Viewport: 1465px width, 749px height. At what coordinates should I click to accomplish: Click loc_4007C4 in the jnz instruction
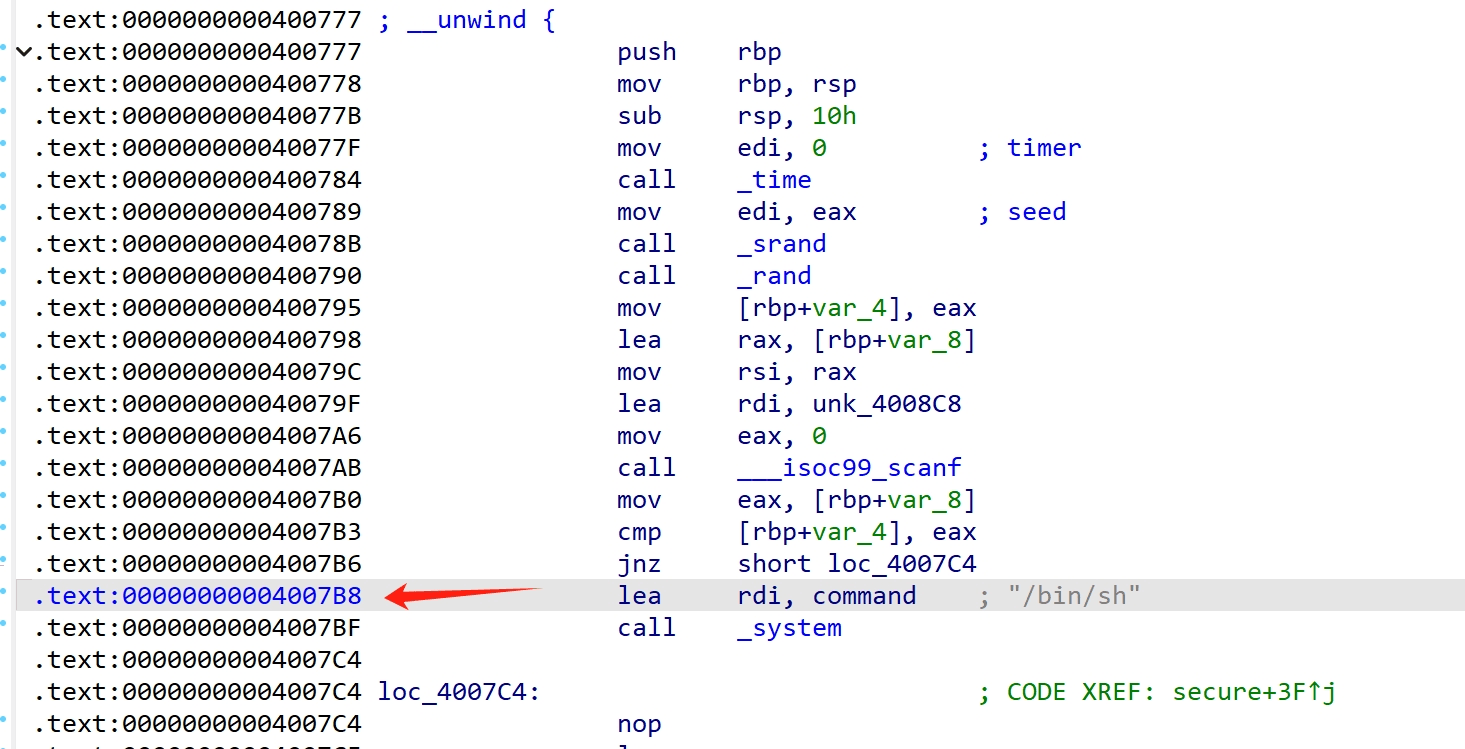point(902,564)
